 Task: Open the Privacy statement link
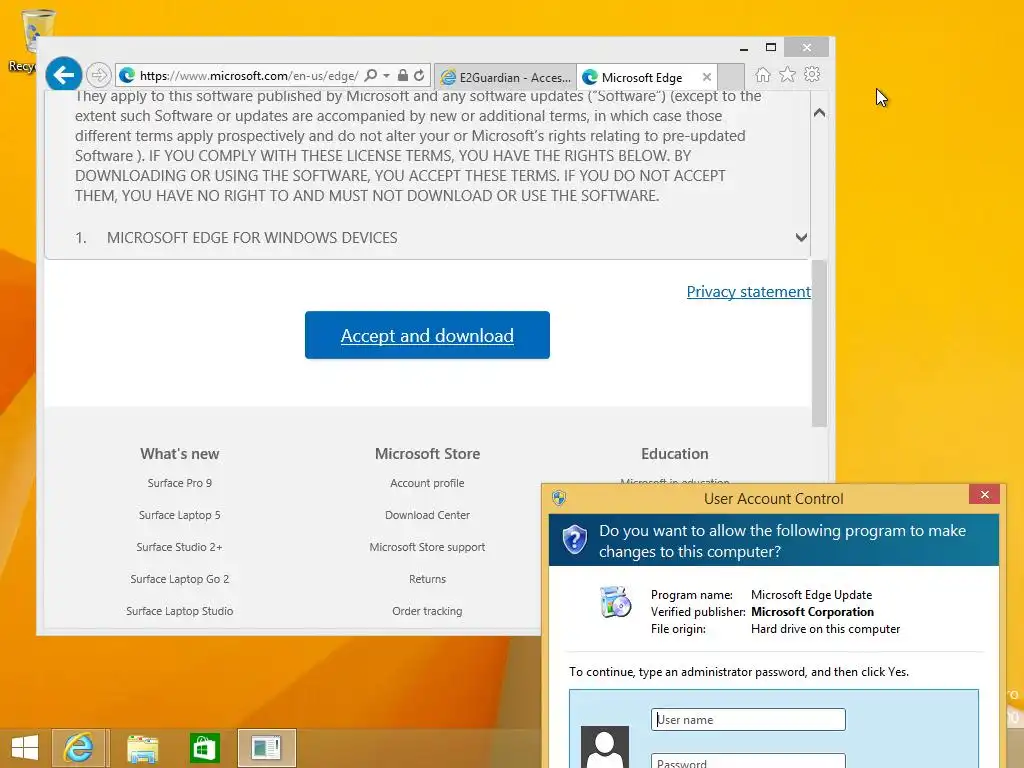tap(748, 292)
